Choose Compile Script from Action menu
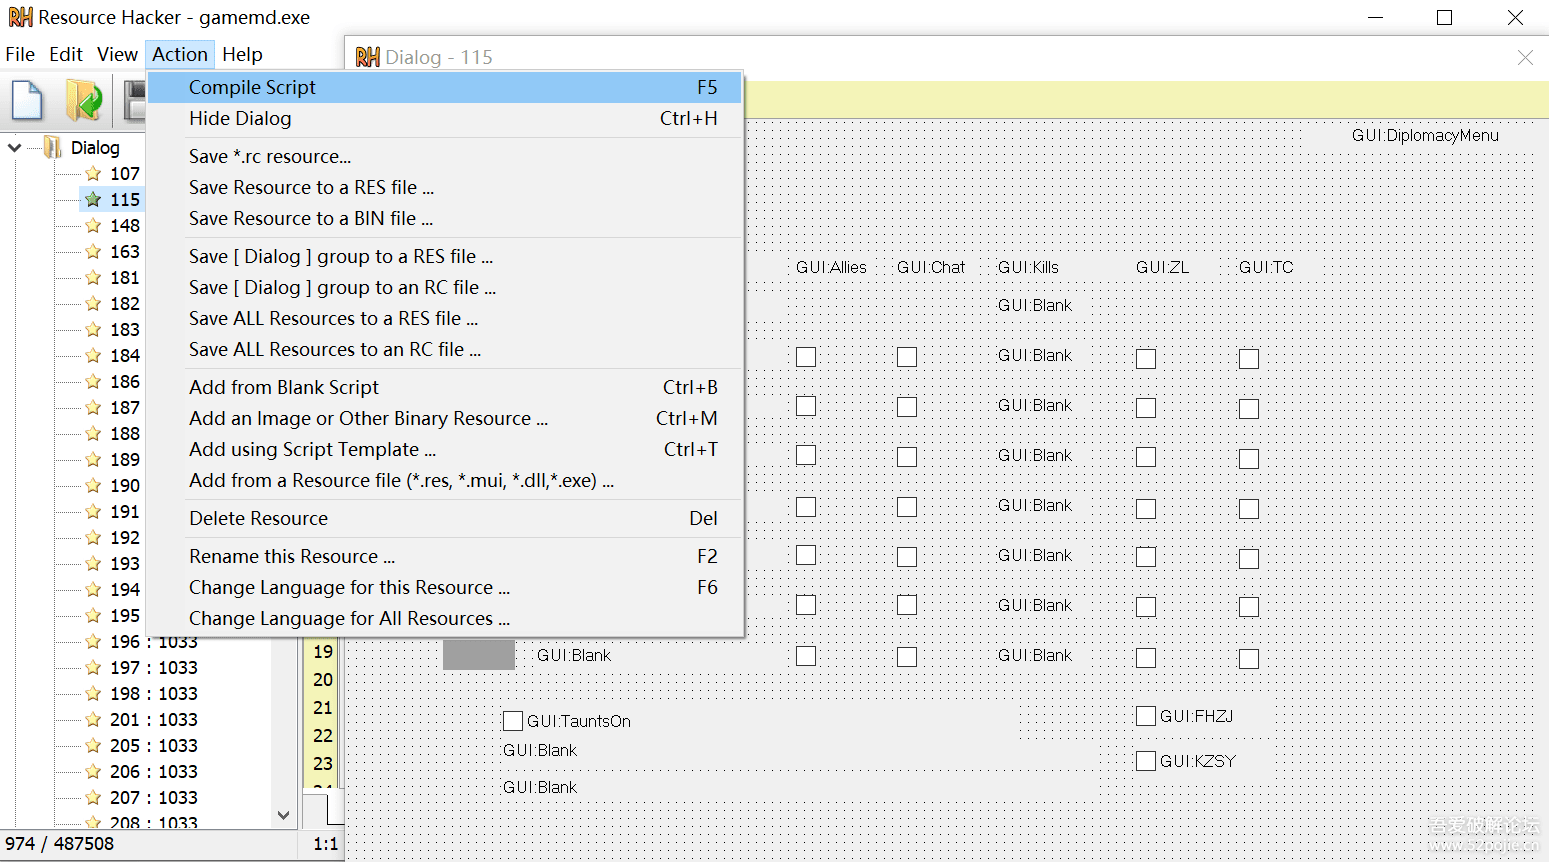 click(445, 87)
